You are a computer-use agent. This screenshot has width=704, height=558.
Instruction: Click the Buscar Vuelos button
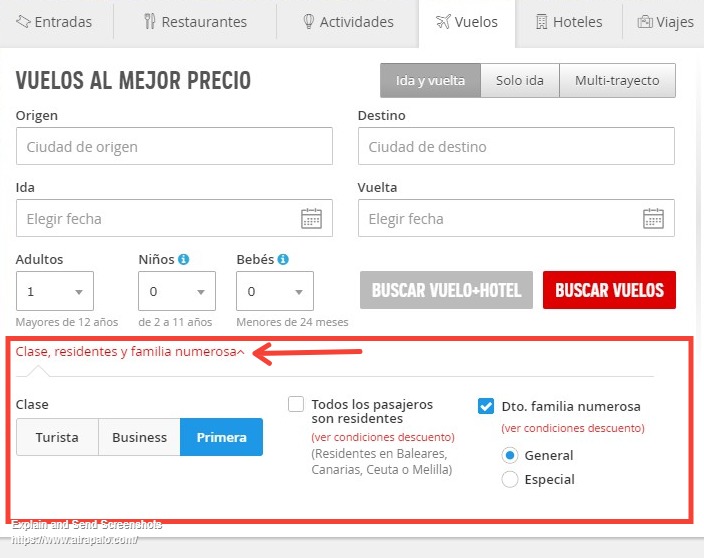pyautogui.click(x=609, y=290)
